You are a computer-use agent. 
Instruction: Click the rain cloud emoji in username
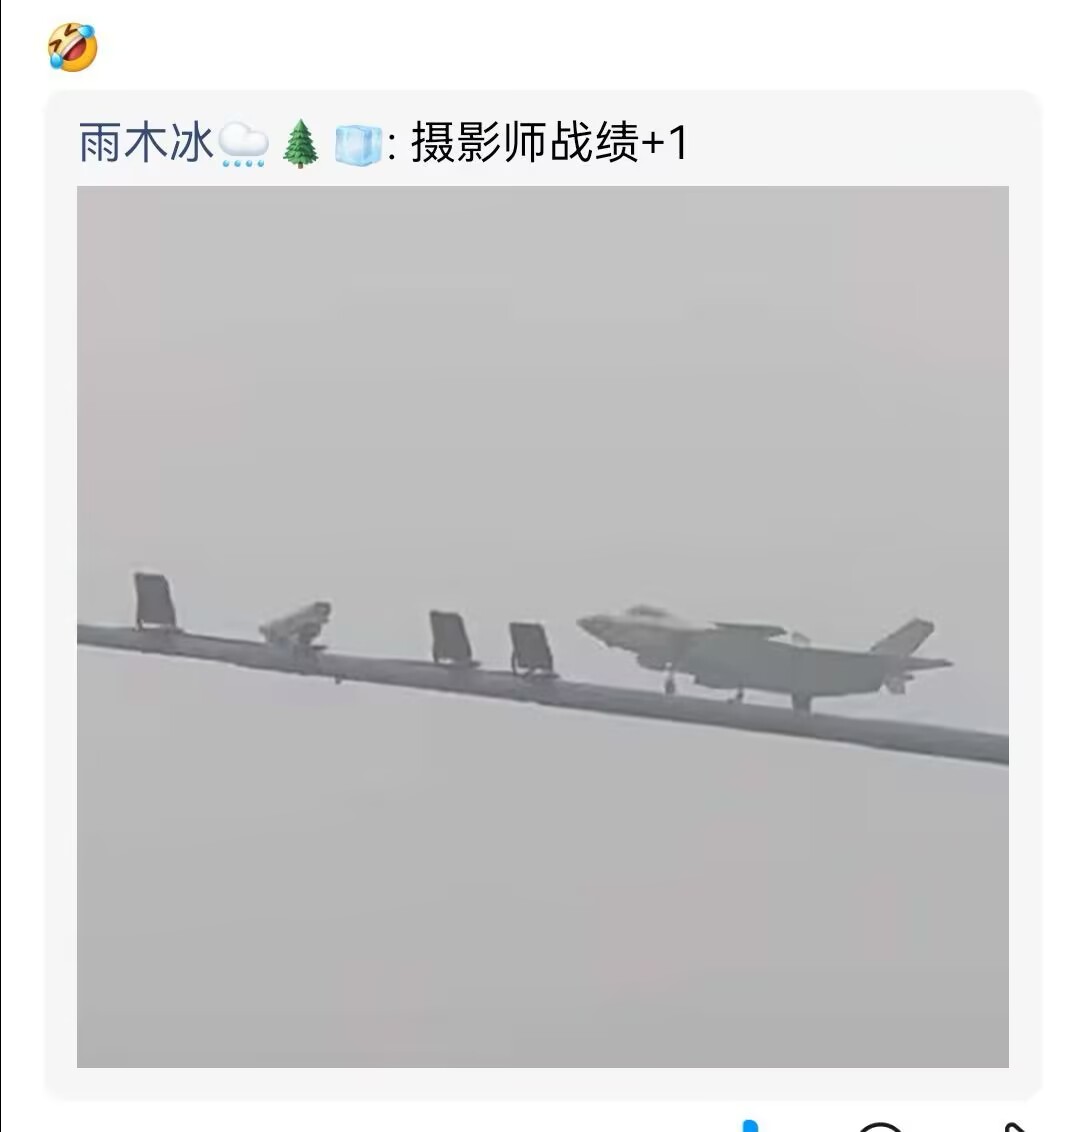[243, 144]
